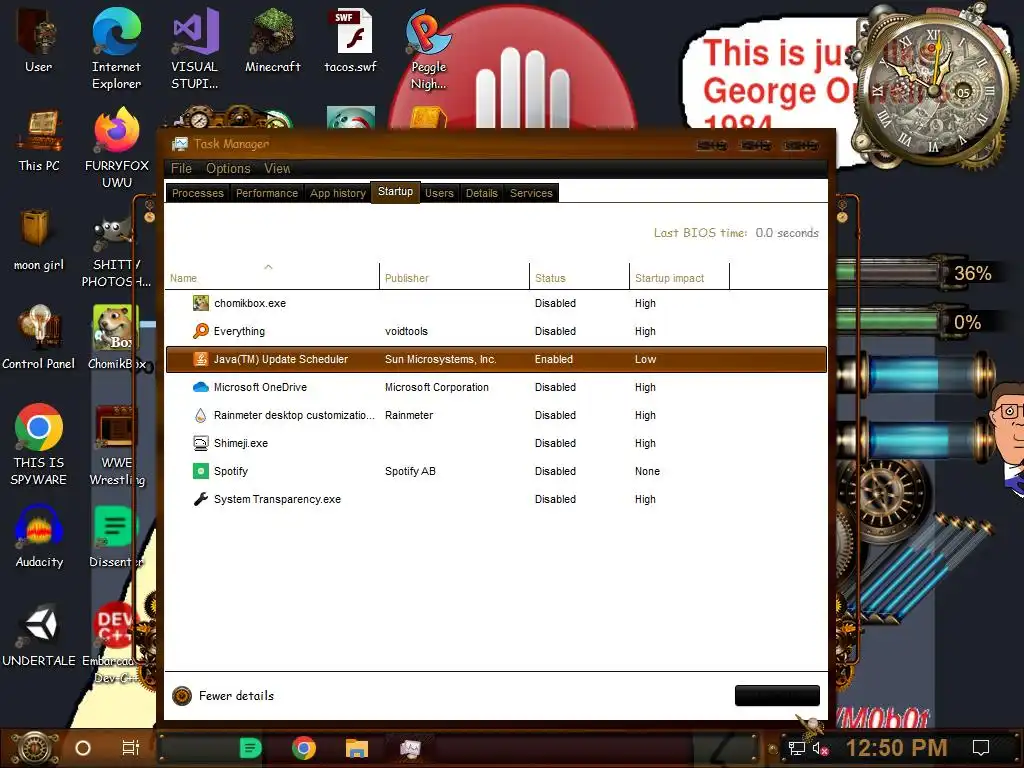Viewport: 1024px width, 768px height.
Task: Click the Enabled status of Java
Action: tap(554, 359)
